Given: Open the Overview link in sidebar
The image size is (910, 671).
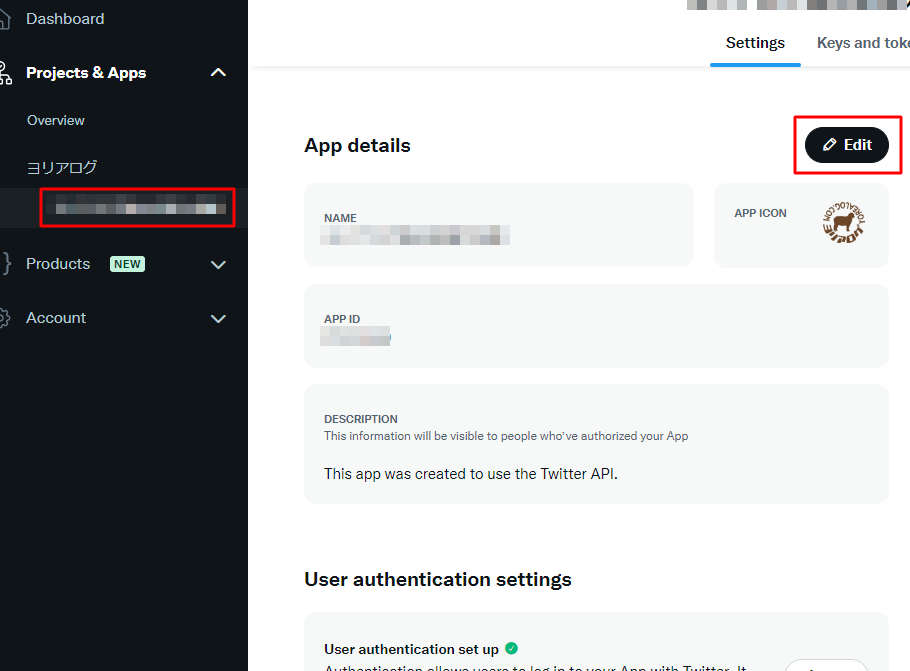Looking at the screenshot, I should (x=56, y=120).
